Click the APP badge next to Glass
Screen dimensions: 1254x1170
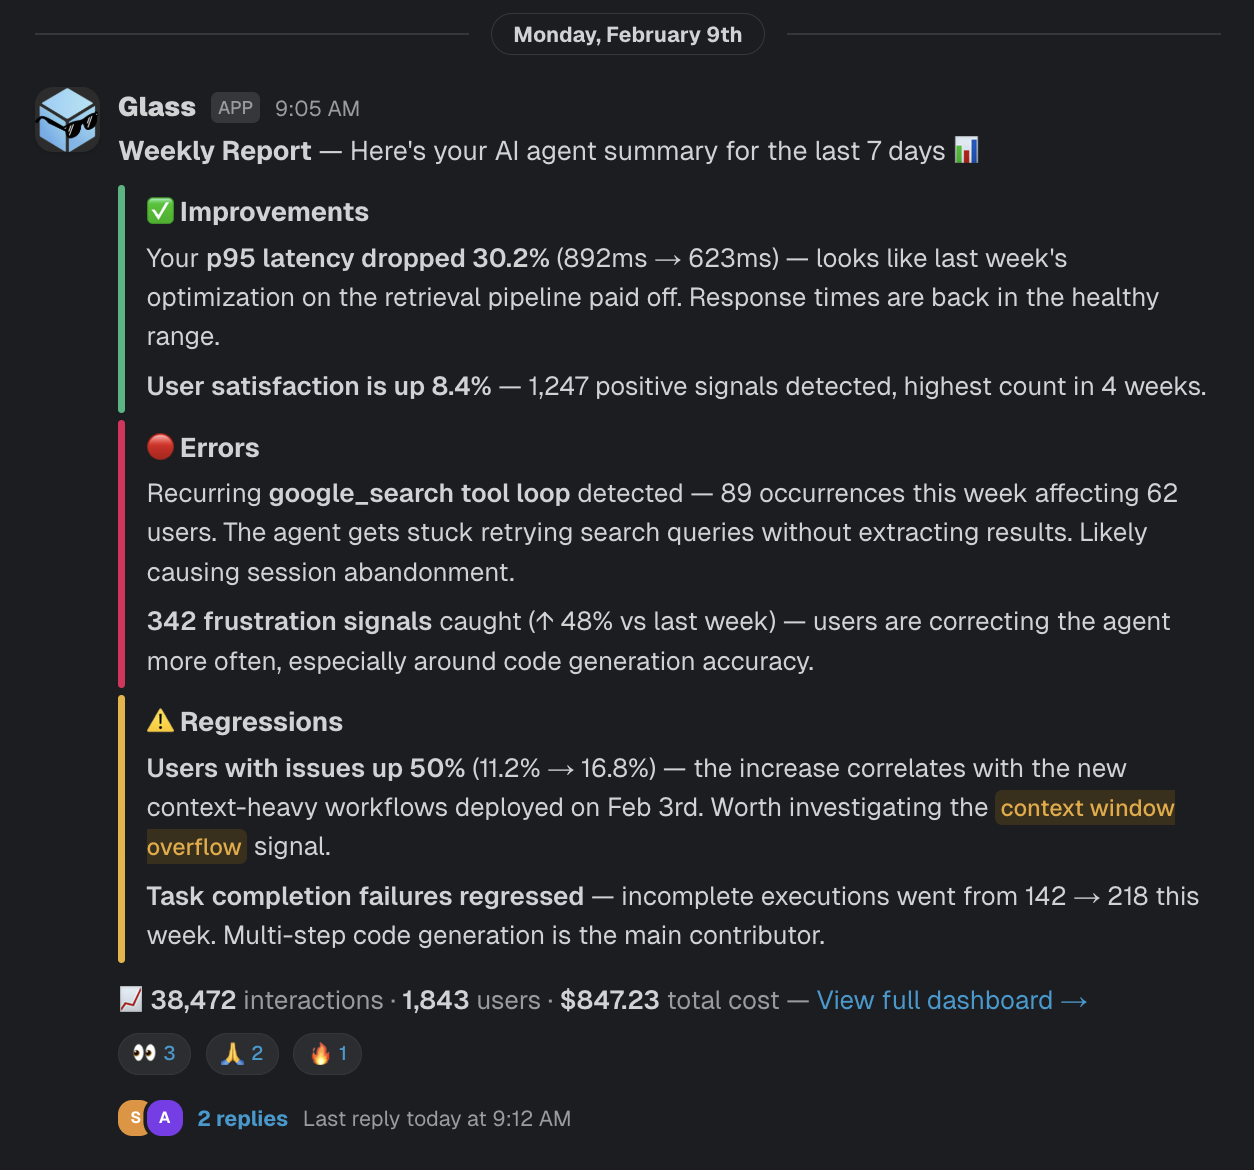point(235,107)
